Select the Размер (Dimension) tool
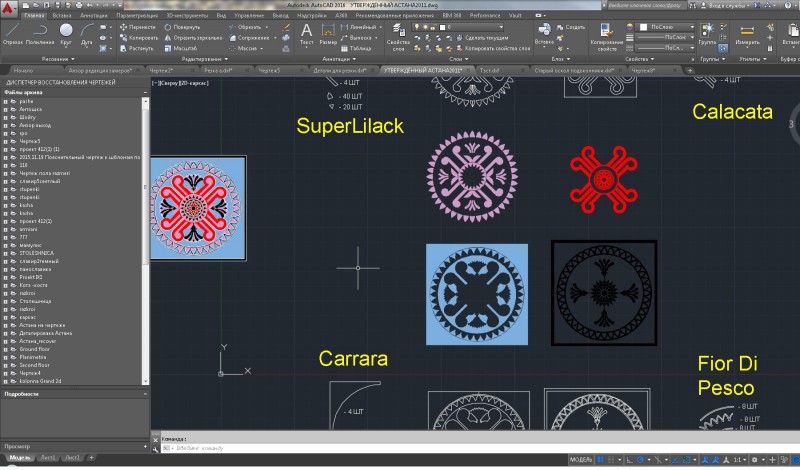800x470 pixels. [328, 35]
